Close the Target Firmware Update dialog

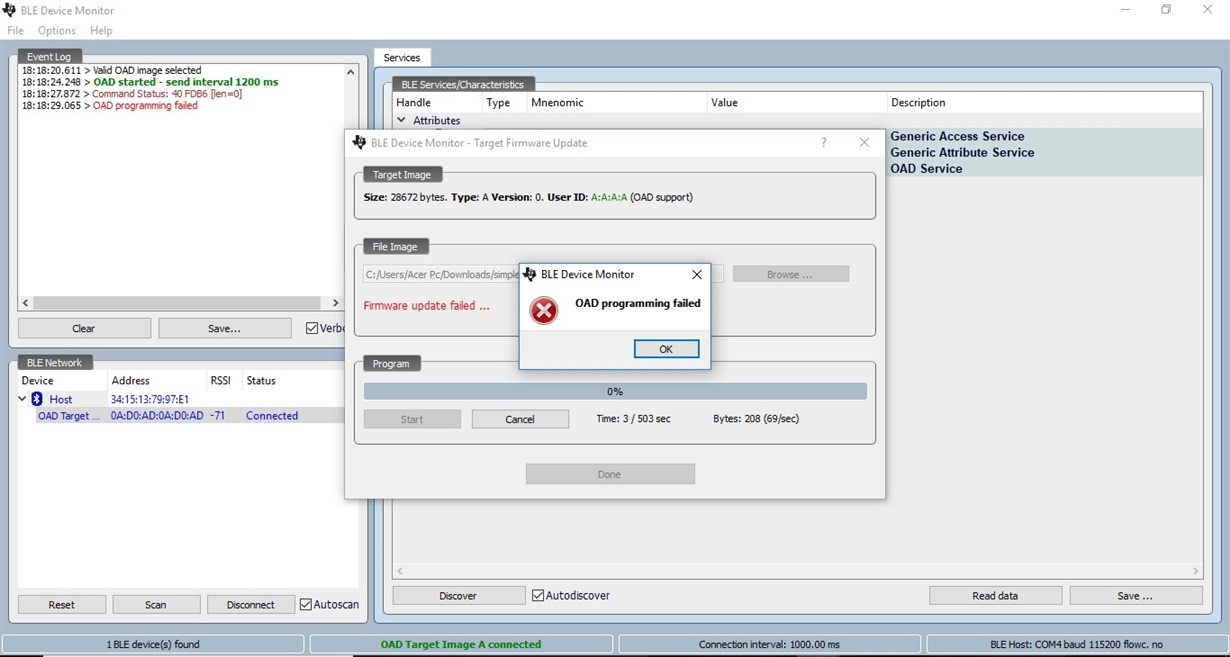pyautogui.click(x=865, y=143)
